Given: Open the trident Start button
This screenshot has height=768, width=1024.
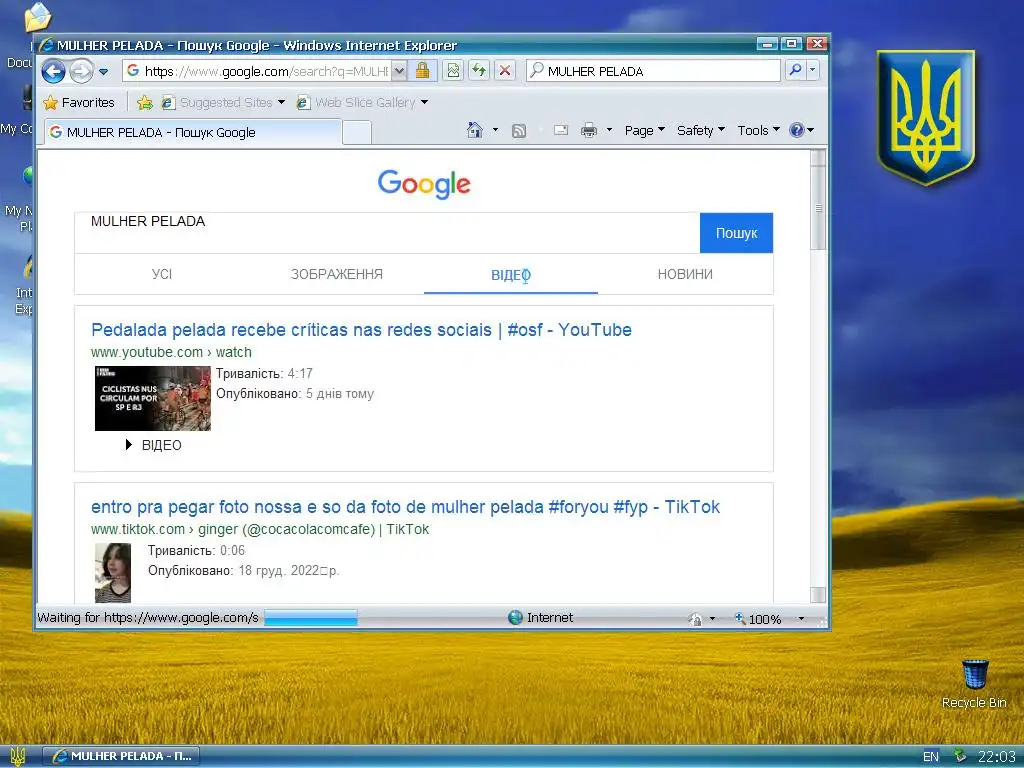Looking at the screenshot, I should [x=18, y=756].
